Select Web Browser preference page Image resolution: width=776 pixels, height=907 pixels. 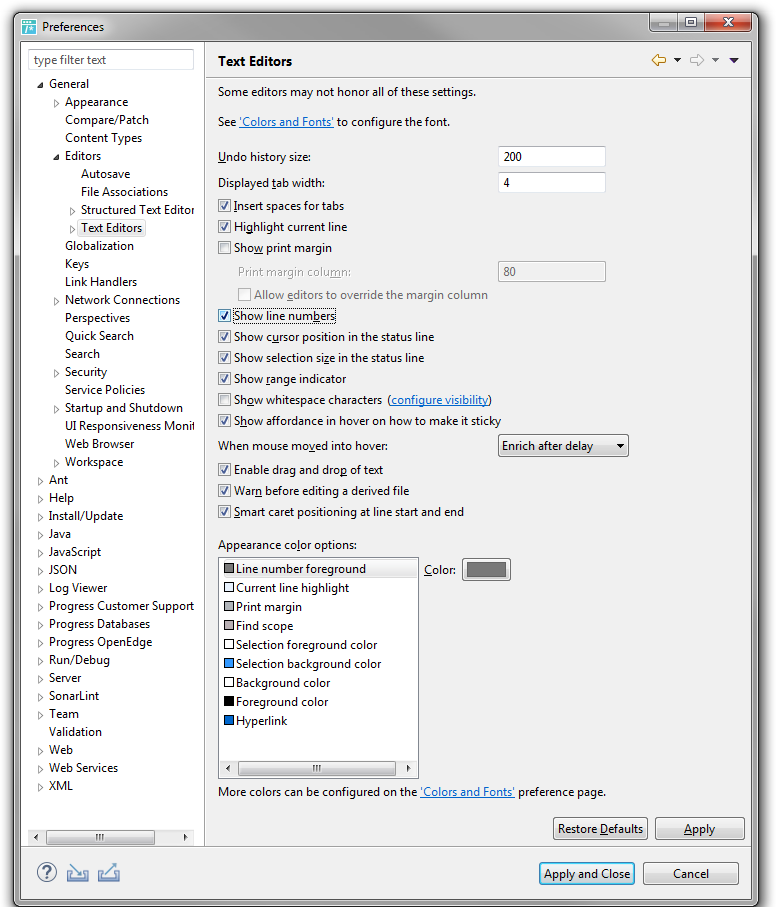(x=99, y=444)
